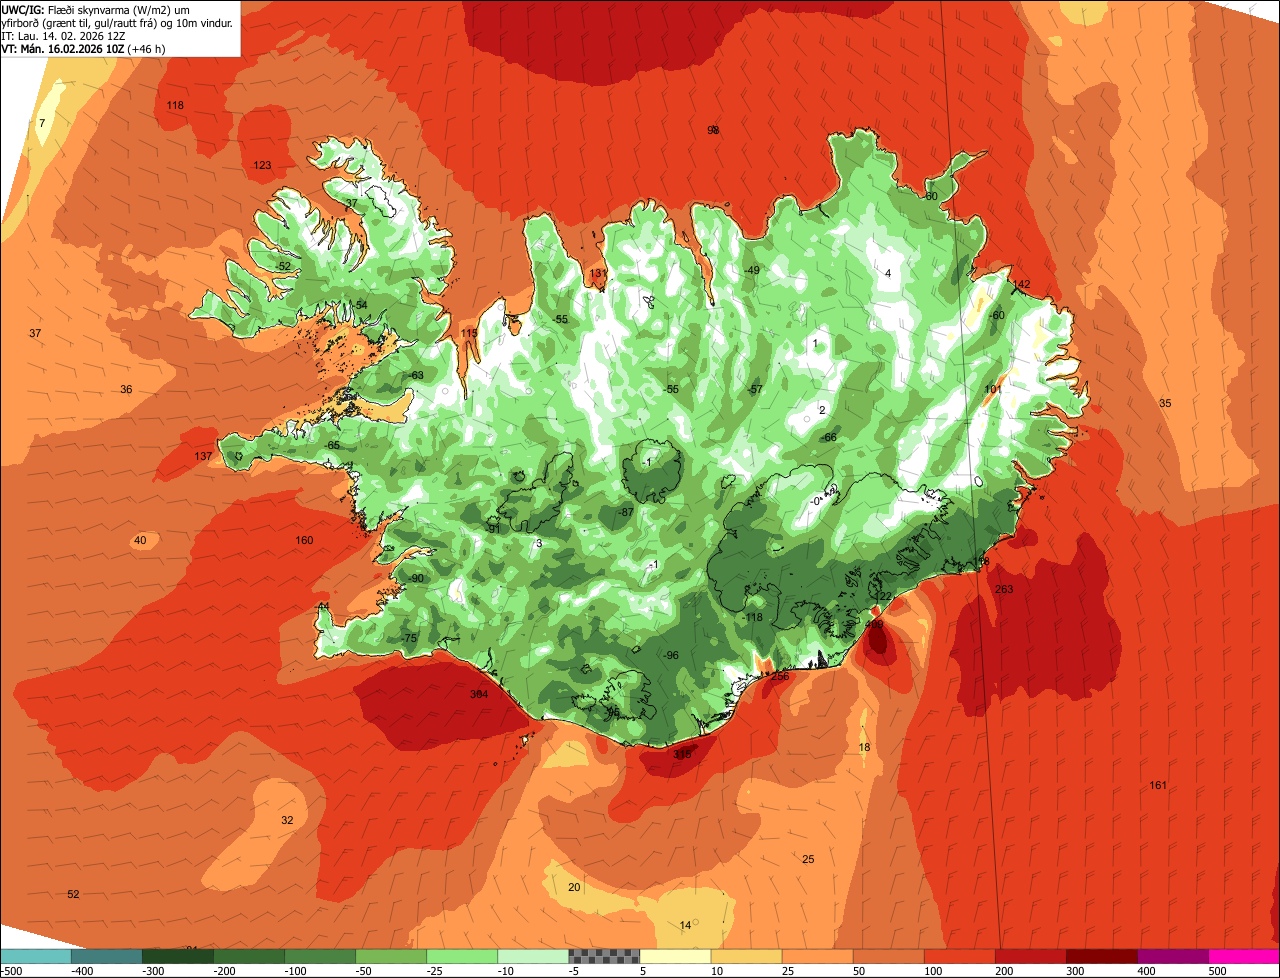Click the 25 to 50 light orange swatch

click(818, 956)
